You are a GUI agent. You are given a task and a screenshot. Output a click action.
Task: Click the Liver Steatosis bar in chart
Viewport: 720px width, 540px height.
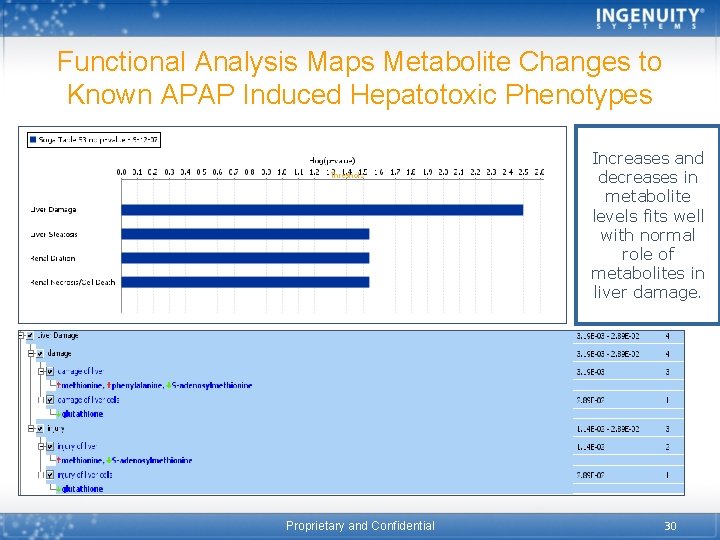245,234
